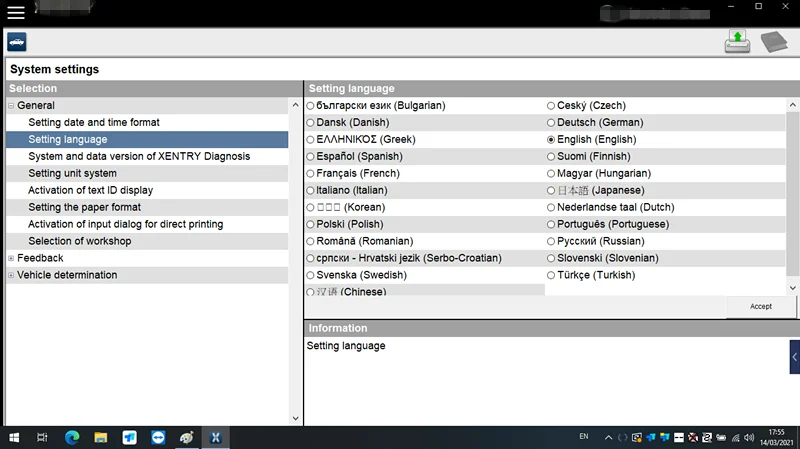Click the vehicle icon in the toolbar

(17, 42)
